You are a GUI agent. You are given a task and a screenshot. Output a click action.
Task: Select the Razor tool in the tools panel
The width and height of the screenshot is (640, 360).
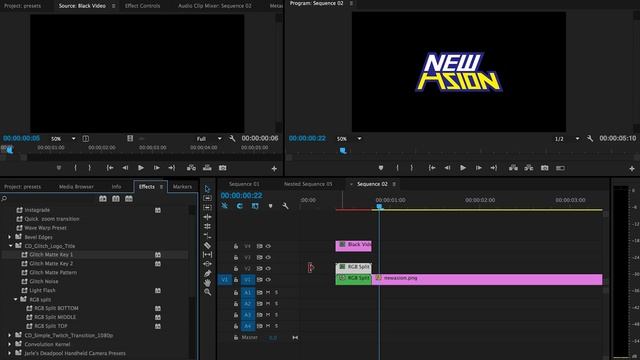(207, 245)
